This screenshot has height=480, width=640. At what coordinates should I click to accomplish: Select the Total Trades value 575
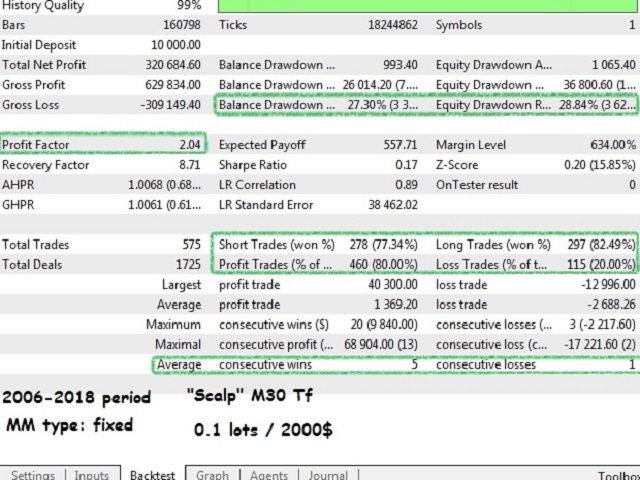[189, 244]
